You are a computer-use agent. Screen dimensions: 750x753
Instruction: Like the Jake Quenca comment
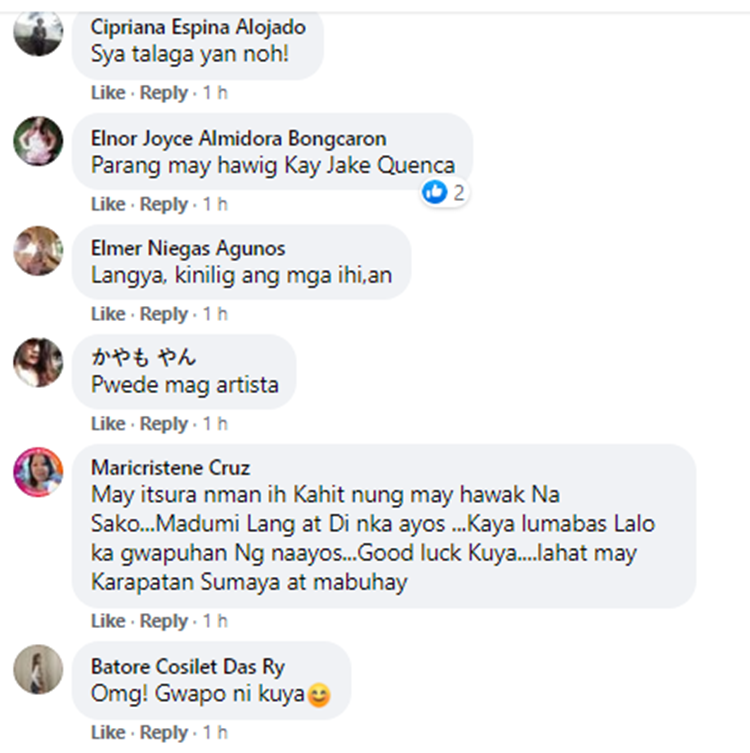tap(108, 204)
